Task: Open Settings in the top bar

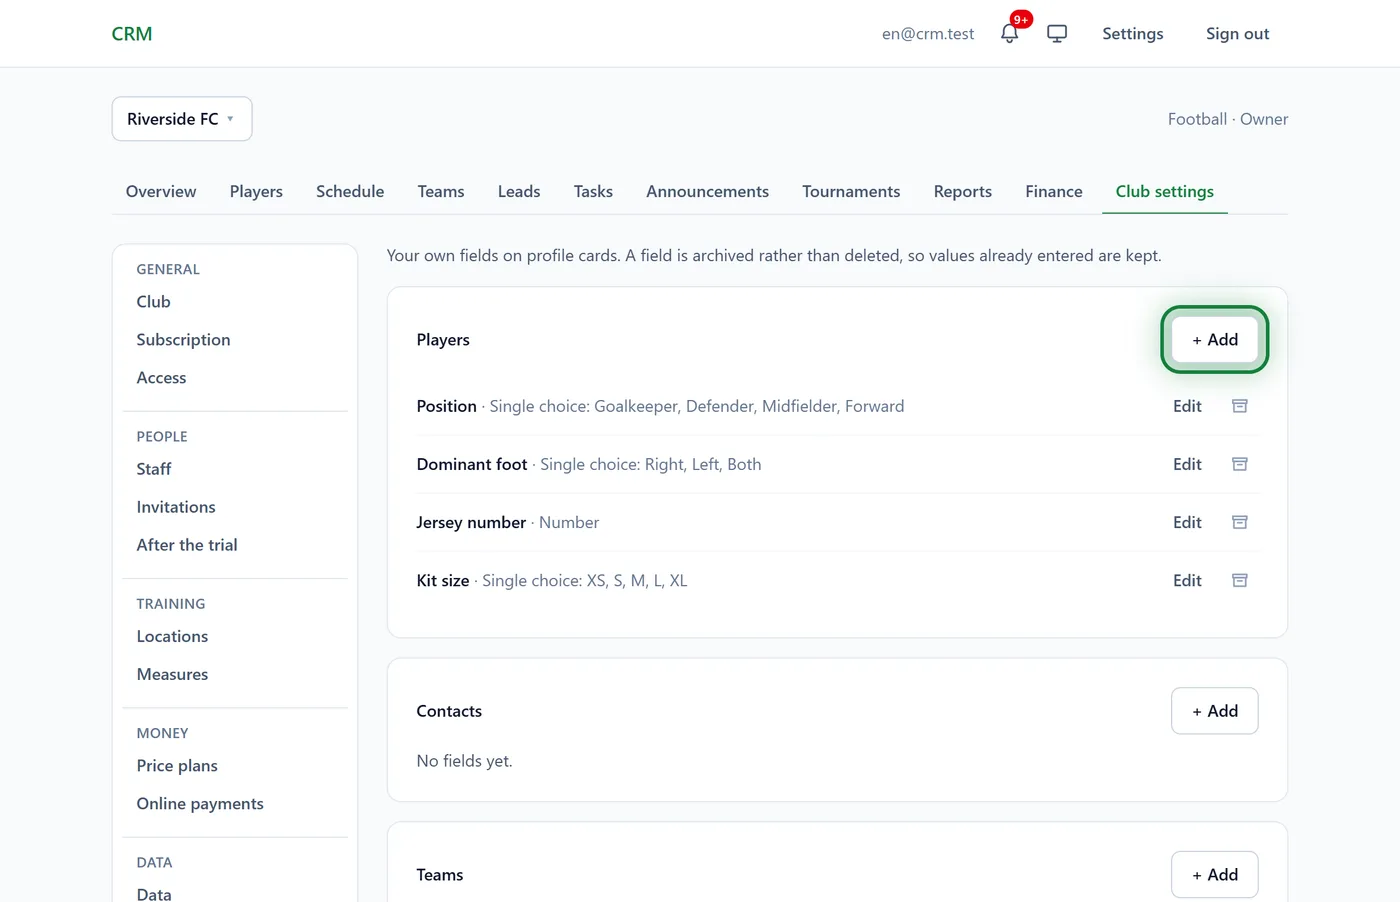Action: pyautogui.click(x=1133, y=34)
